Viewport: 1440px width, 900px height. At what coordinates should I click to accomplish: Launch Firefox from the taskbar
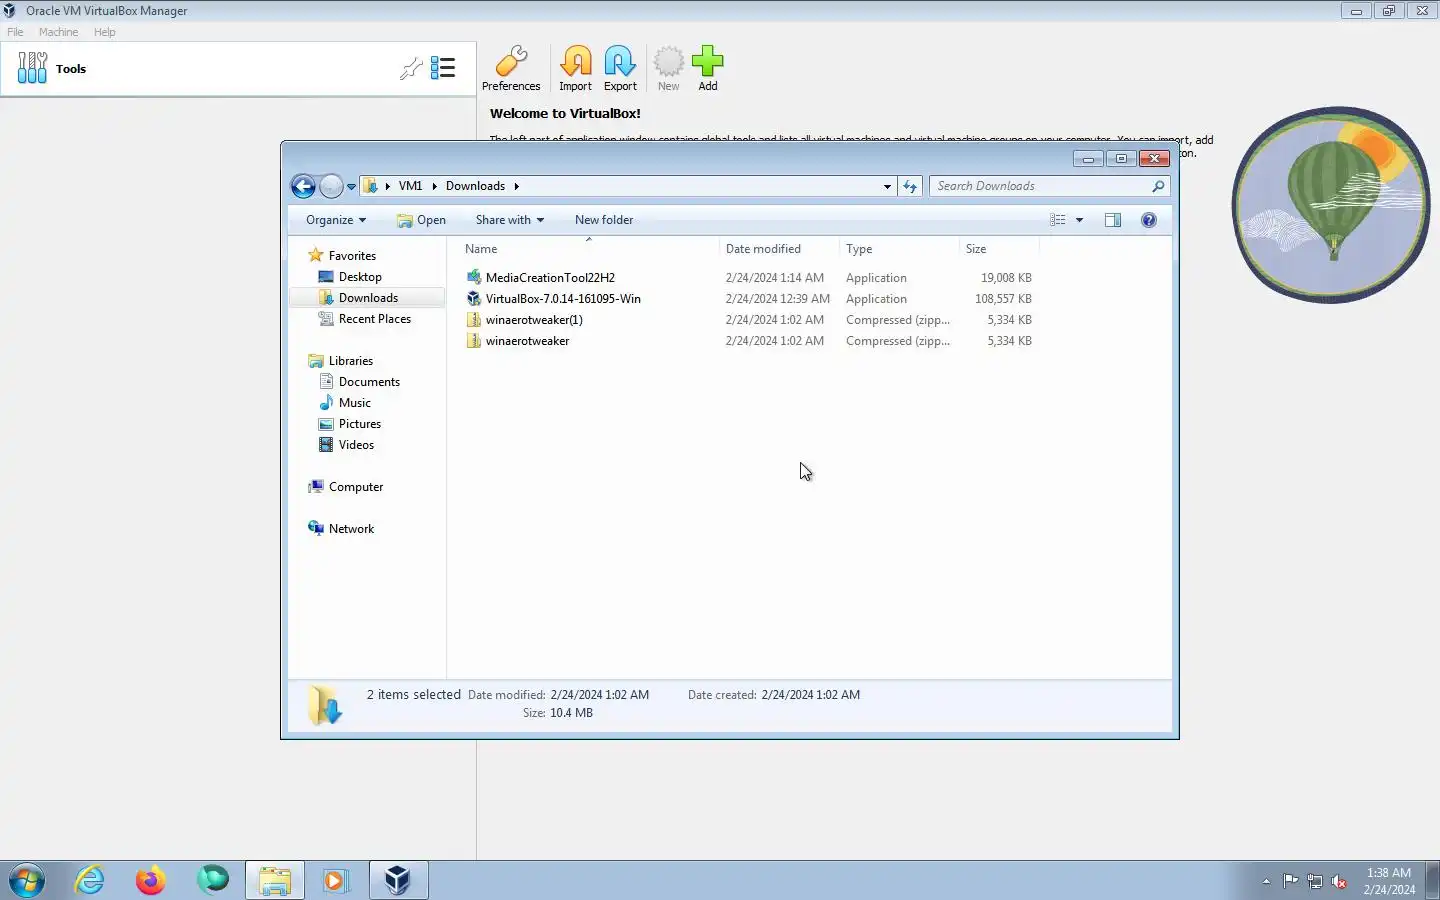151,880
